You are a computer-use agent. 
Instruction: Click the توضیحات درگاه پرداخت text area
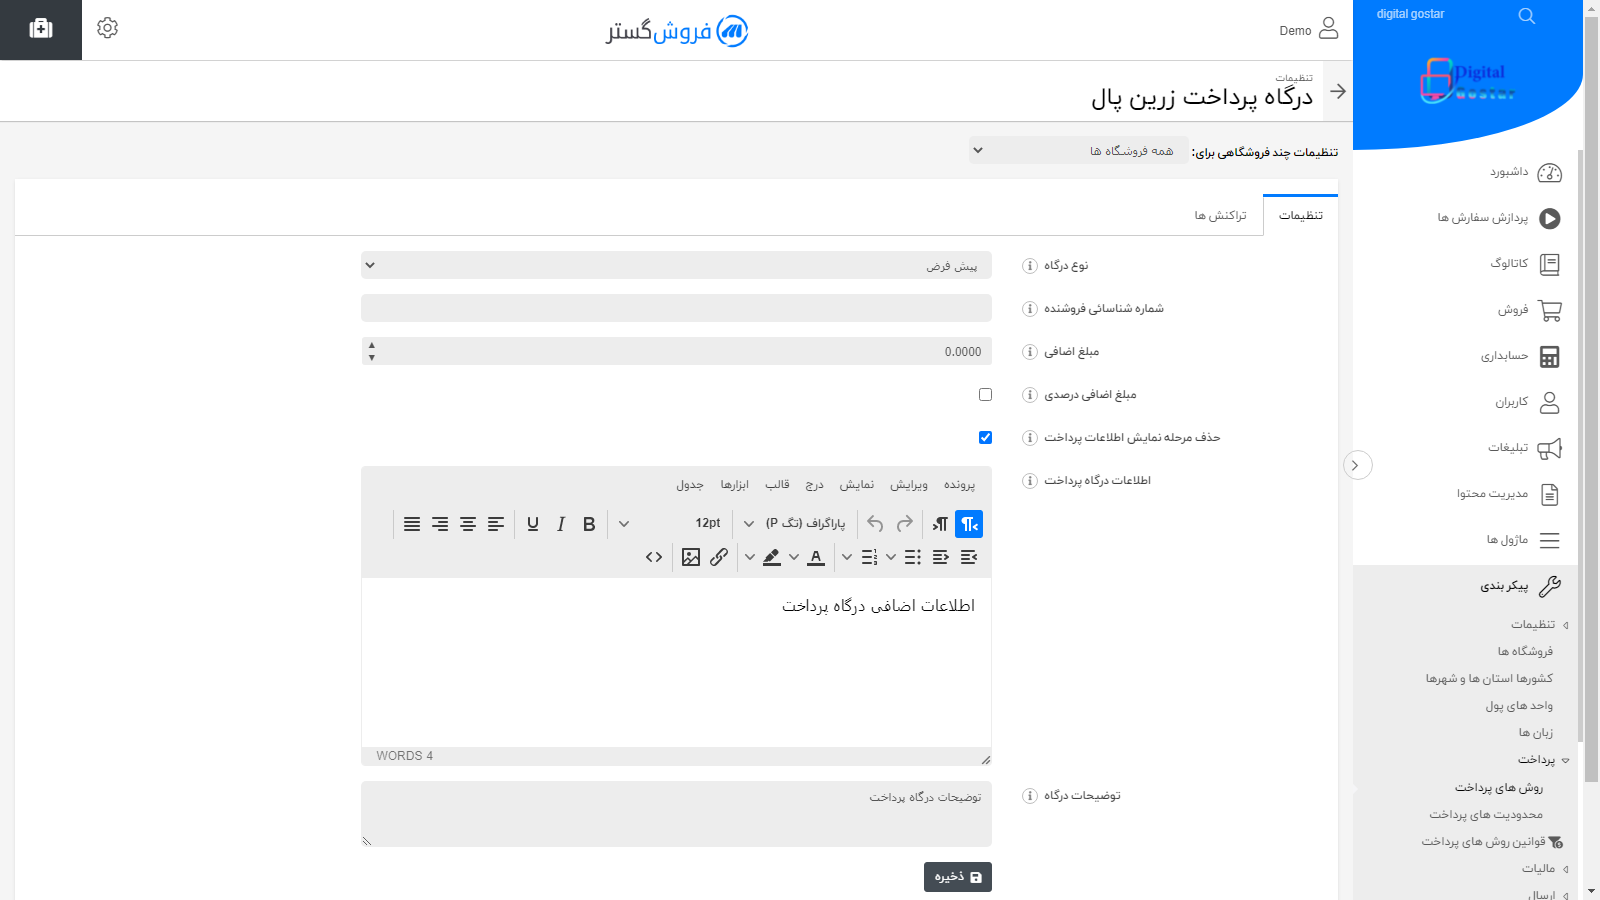676,814
